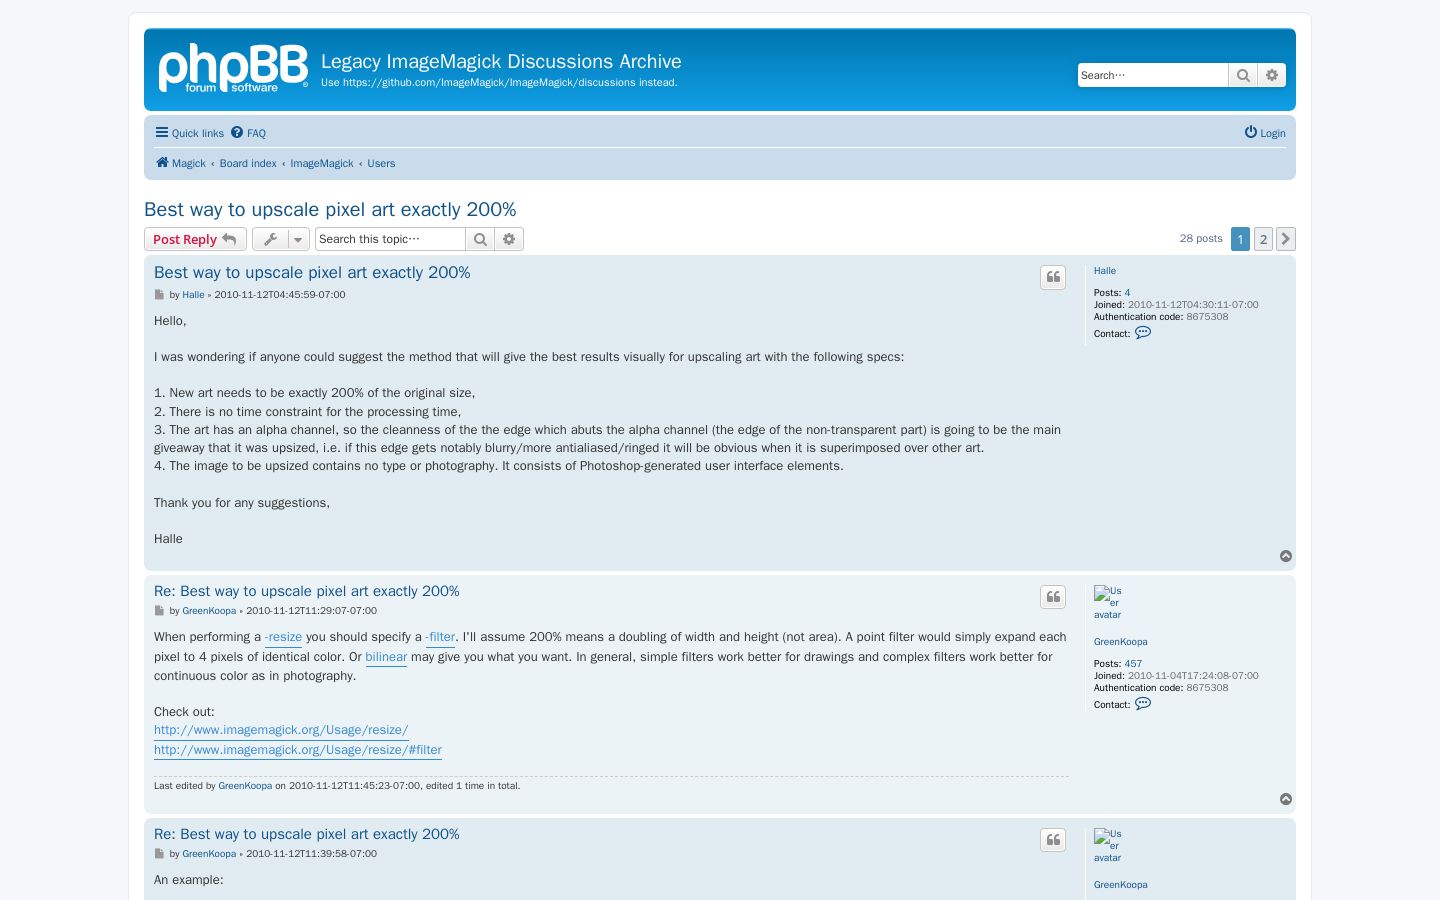Viewport: 1440px width, 900px height.
Task: Click the phpBB forum software logo
Action: tap(233, 68)
